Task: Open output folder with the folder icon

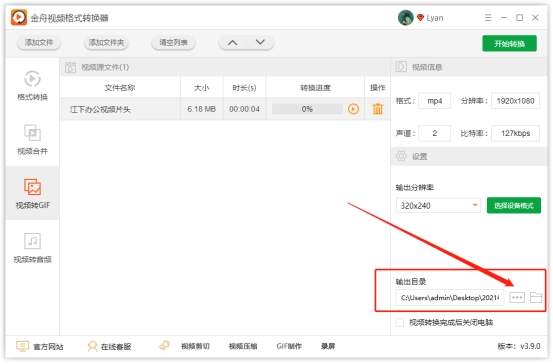Action: click(x=536, y=298)
